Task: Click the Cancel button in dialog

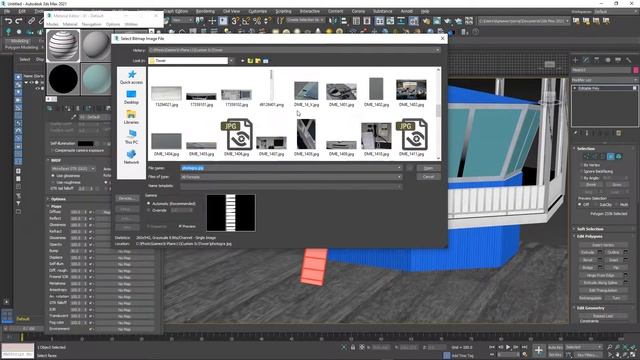Action: (x=428, y=177)
